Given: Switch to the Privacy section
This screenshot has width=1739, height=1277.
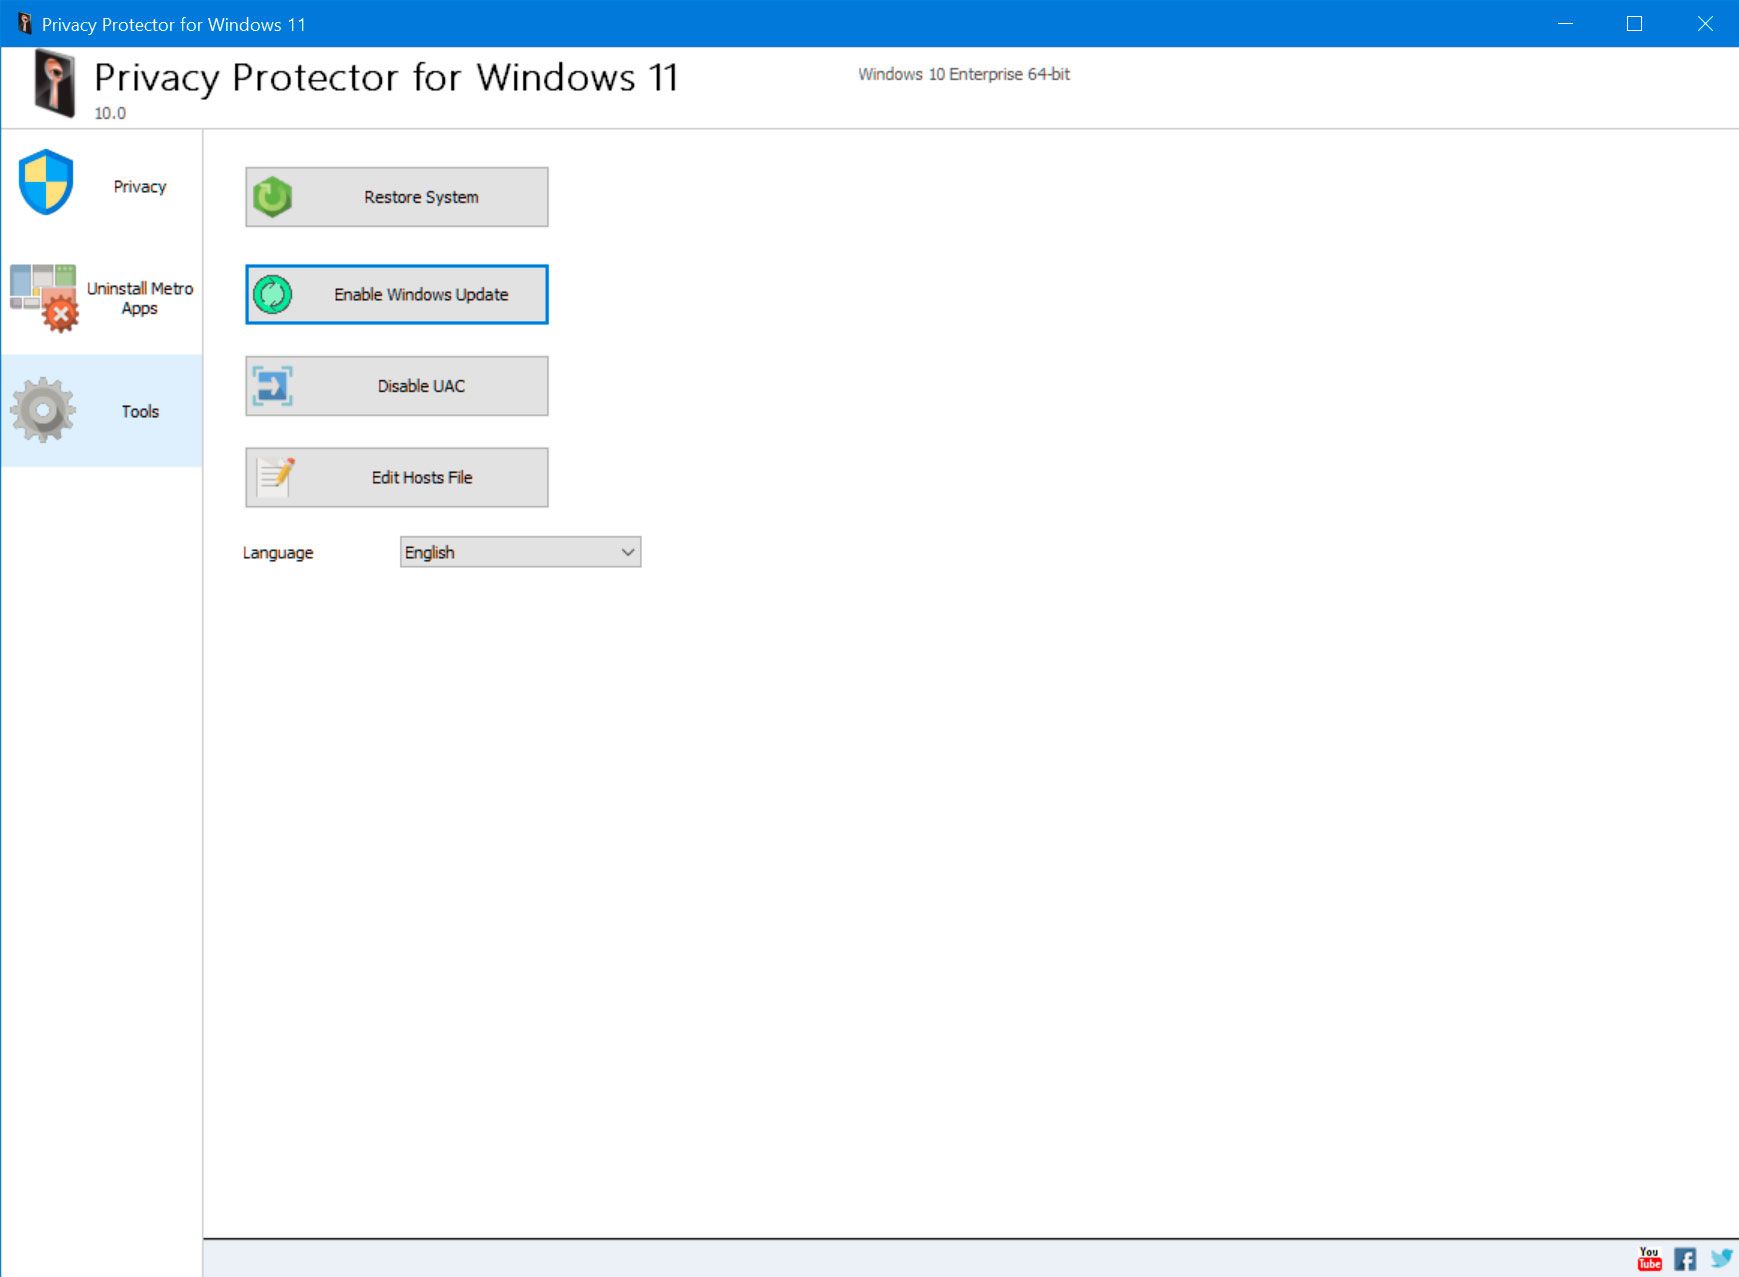Looking at the screenshot, I should (102, 186).
